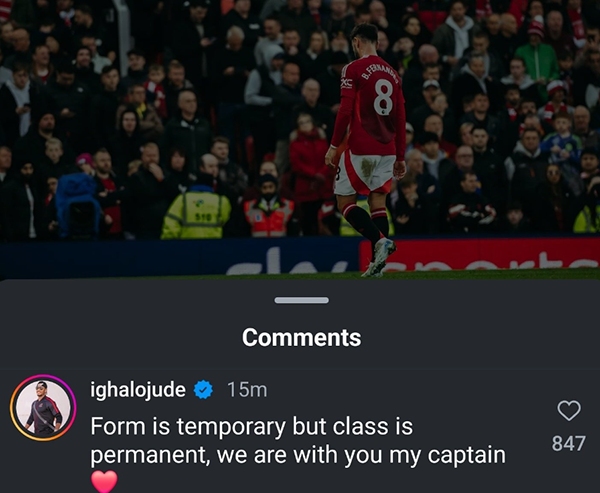View the 847 likes count
Image resolution: width=600 pixels, height=493 pixels.
569,444
